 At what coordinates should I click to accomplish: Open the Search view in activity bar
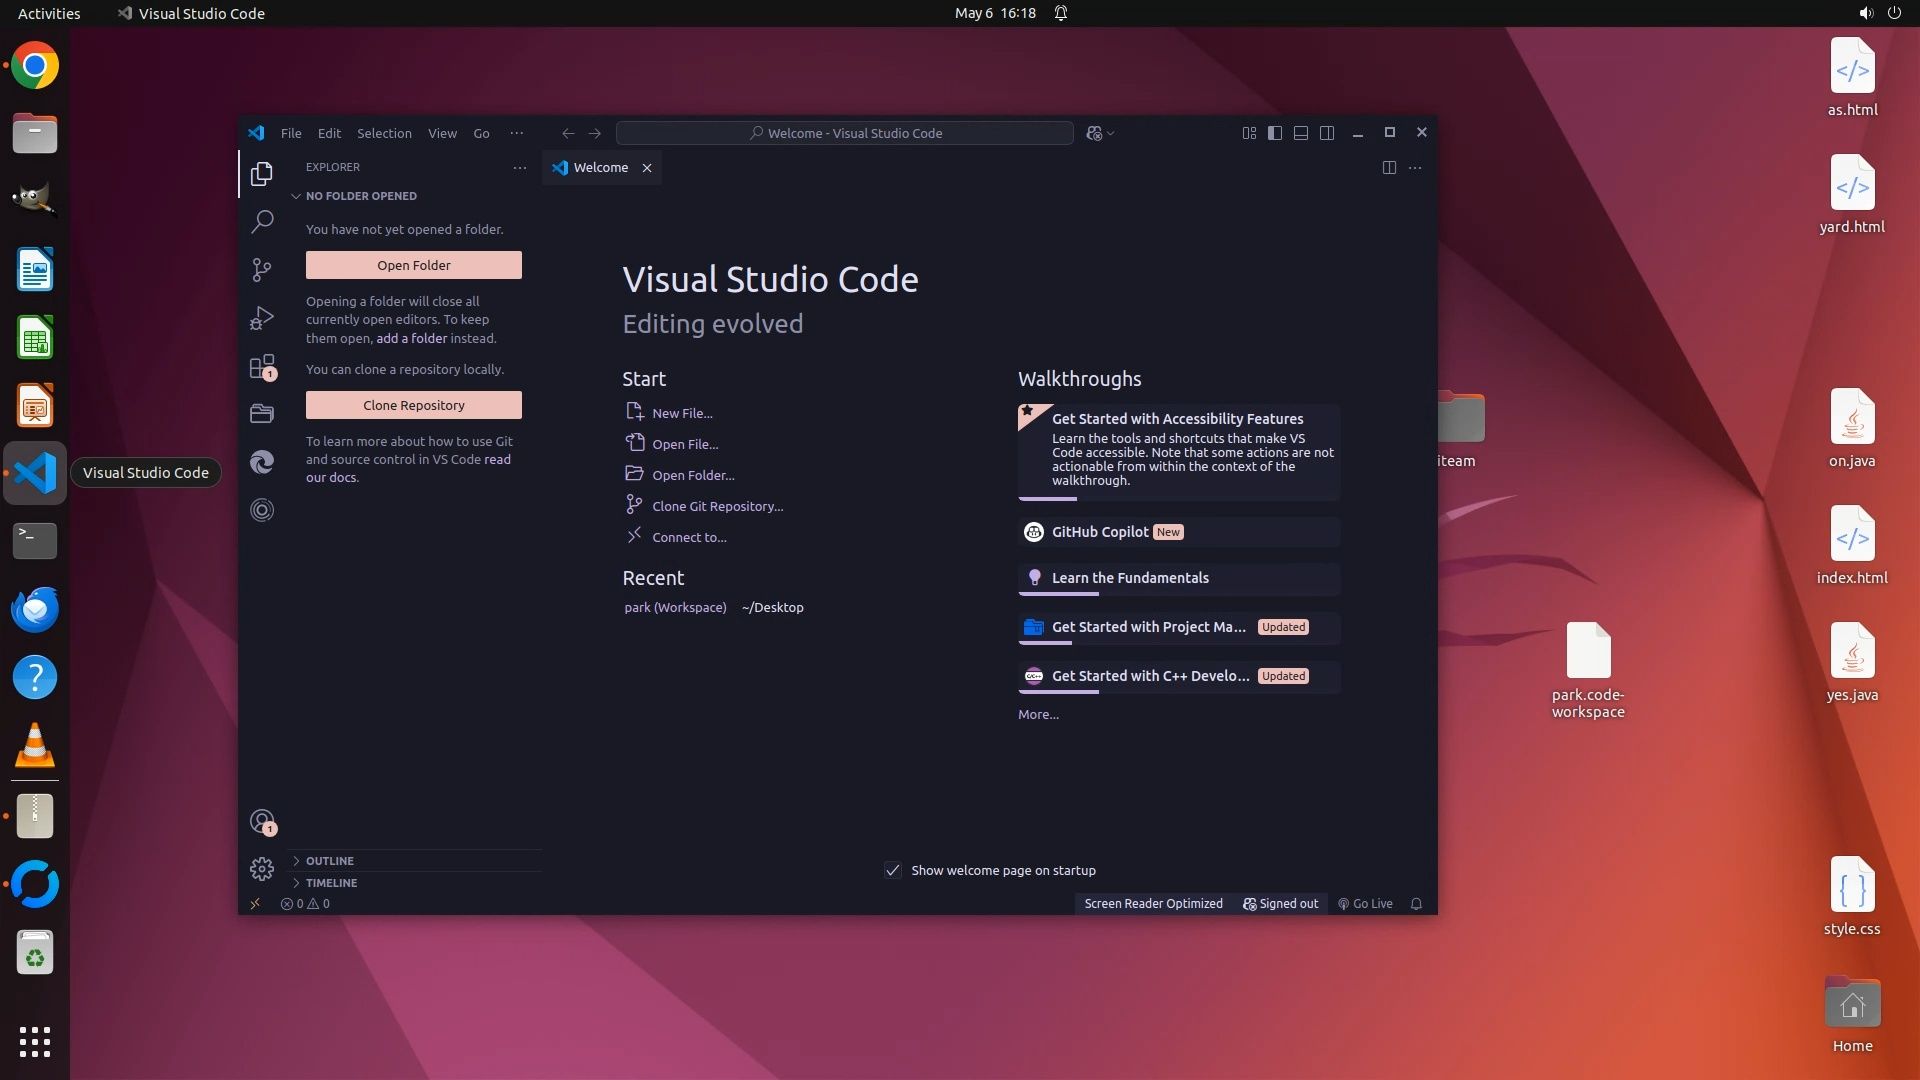[262, 221]
